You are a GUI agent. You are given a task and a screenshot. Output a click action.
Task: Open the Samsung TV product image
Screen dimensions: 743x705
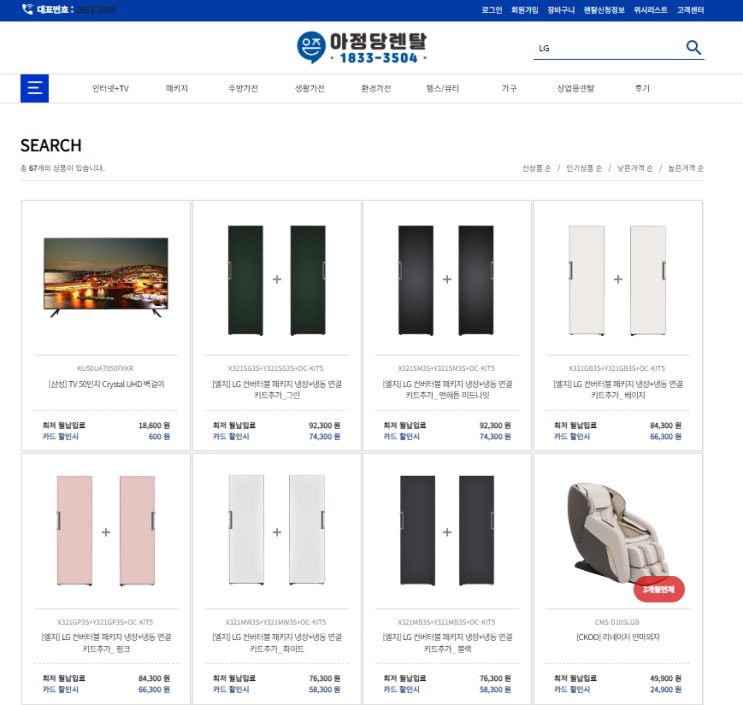106,278
